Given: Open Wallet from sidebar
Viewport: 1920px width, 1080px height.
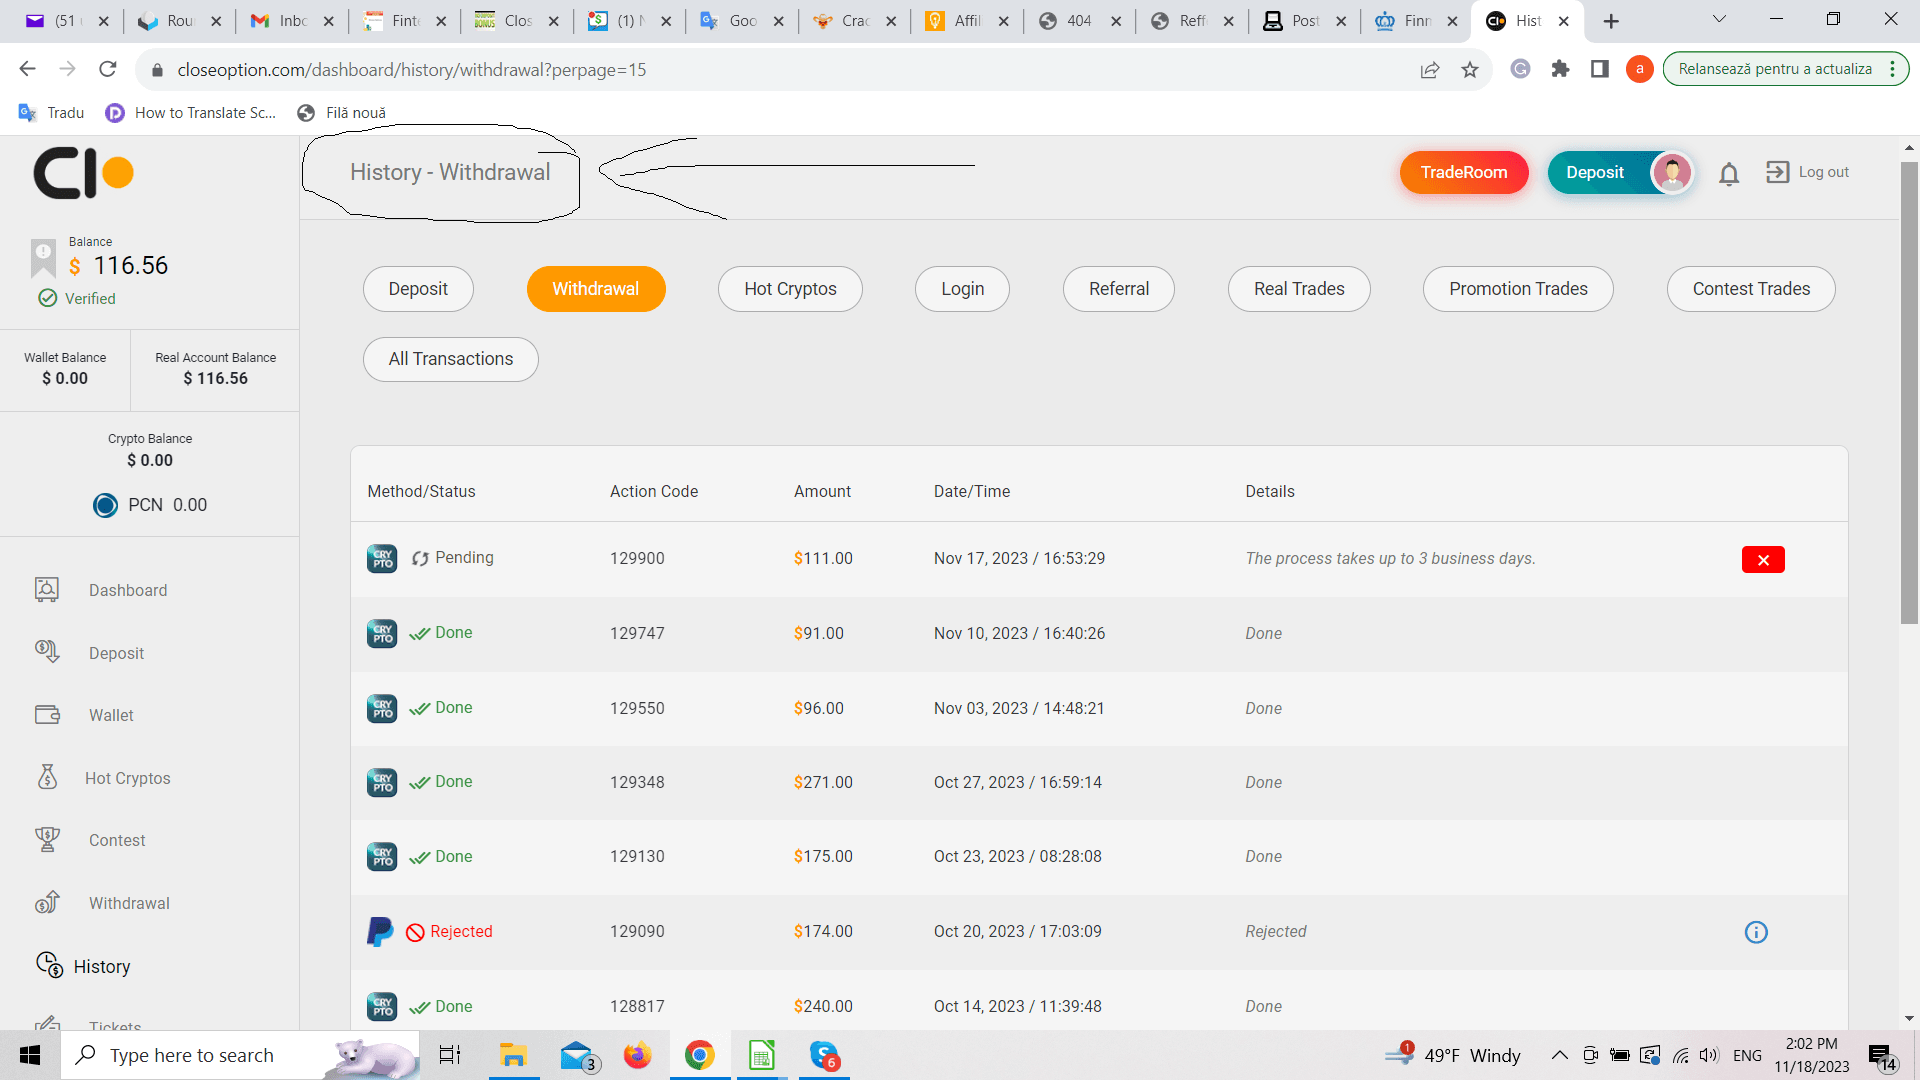Looking at the screenshot, I should (110, 715).
